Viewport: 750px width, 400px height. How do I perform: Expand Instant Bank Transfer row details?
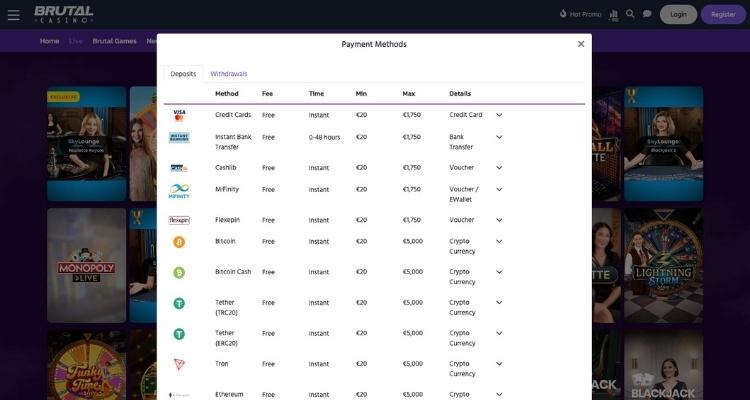[499, 137]
